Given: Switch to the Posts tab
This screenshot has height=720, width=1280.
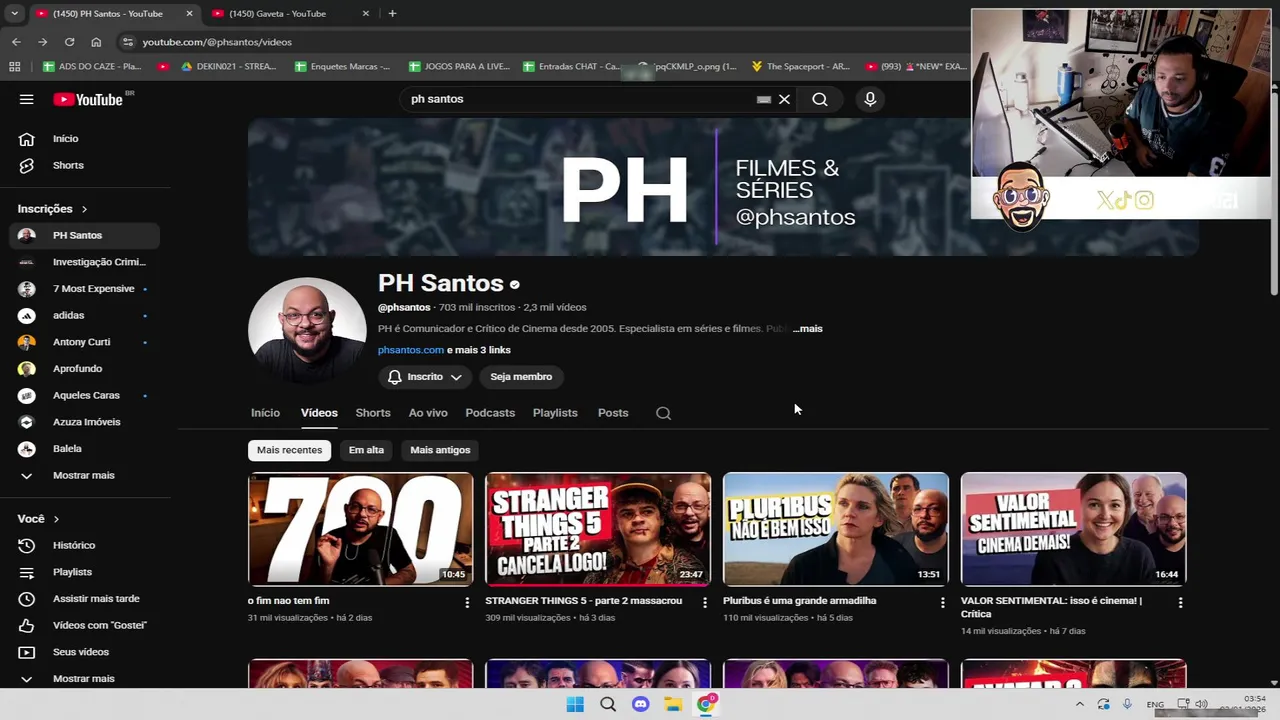Looking at the screenshot, I should pos(613,413).
